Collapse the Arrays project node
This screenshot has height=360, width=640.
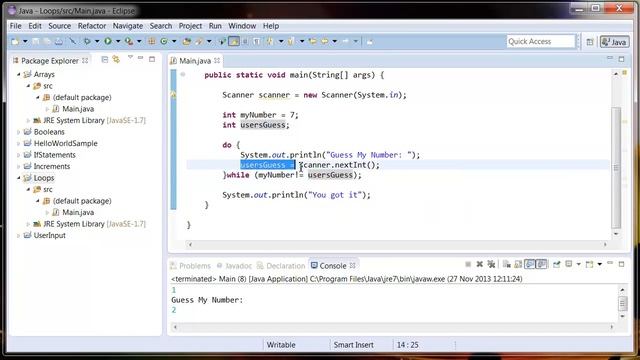pyautogui.click(x=18, y=74)
